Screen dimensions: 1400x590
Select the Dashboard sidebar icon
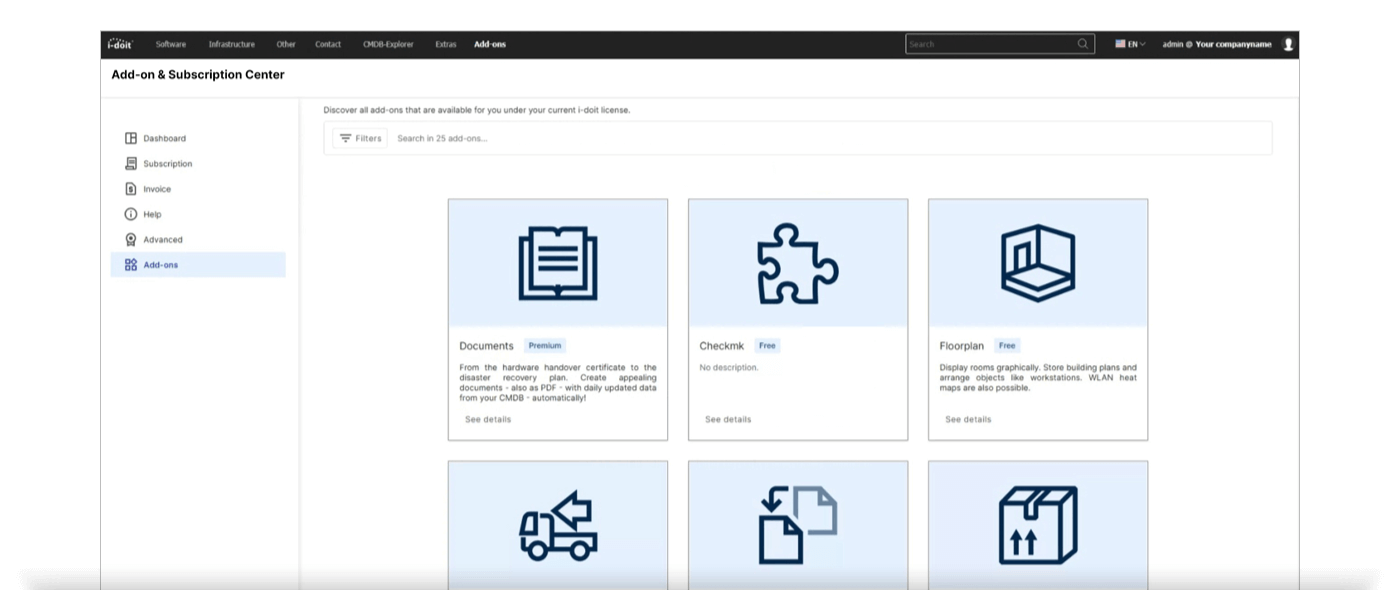[131, 138]
